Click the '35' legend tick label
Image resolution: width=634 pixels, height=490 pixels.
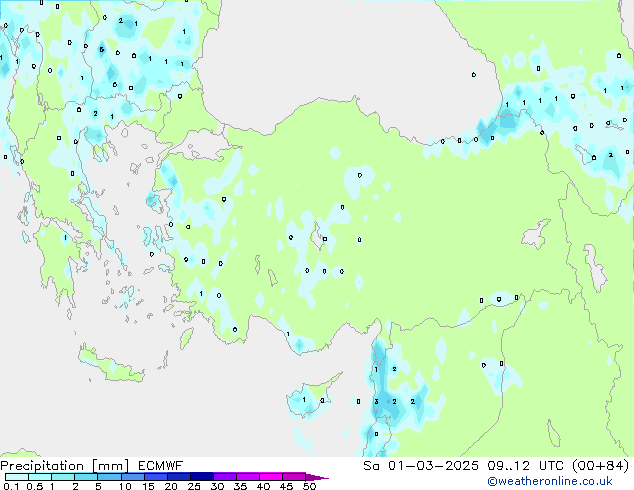pyautogui.click(x=240, y=486)
